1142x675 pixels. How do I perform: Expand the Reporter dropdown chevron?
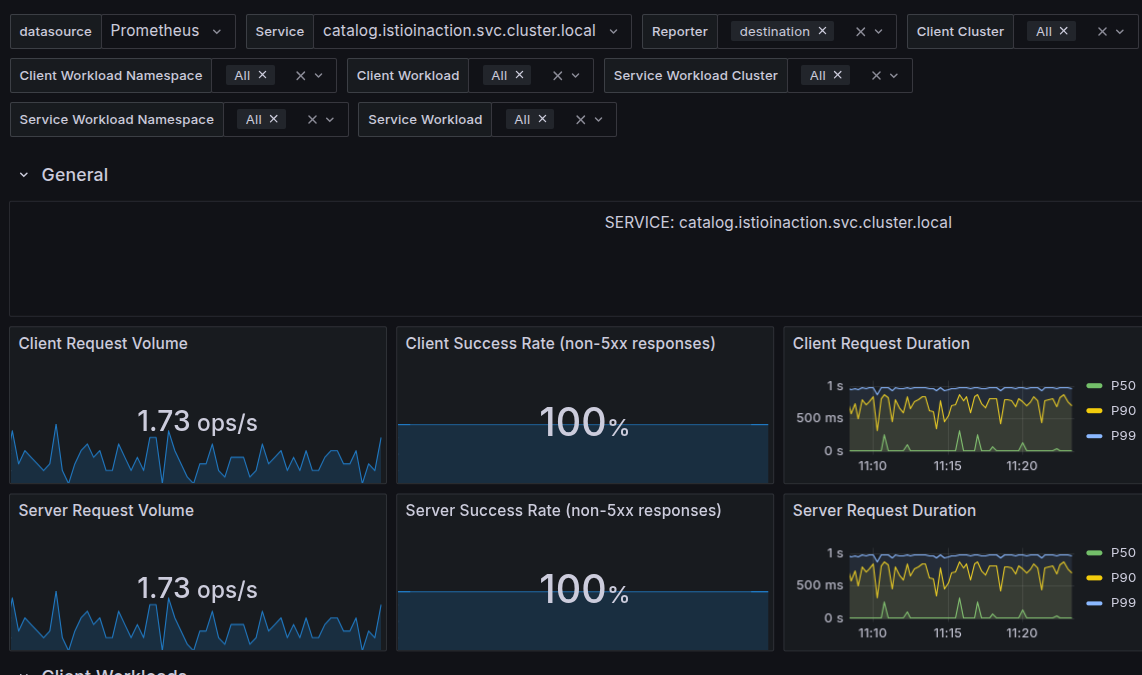point(878,32)
